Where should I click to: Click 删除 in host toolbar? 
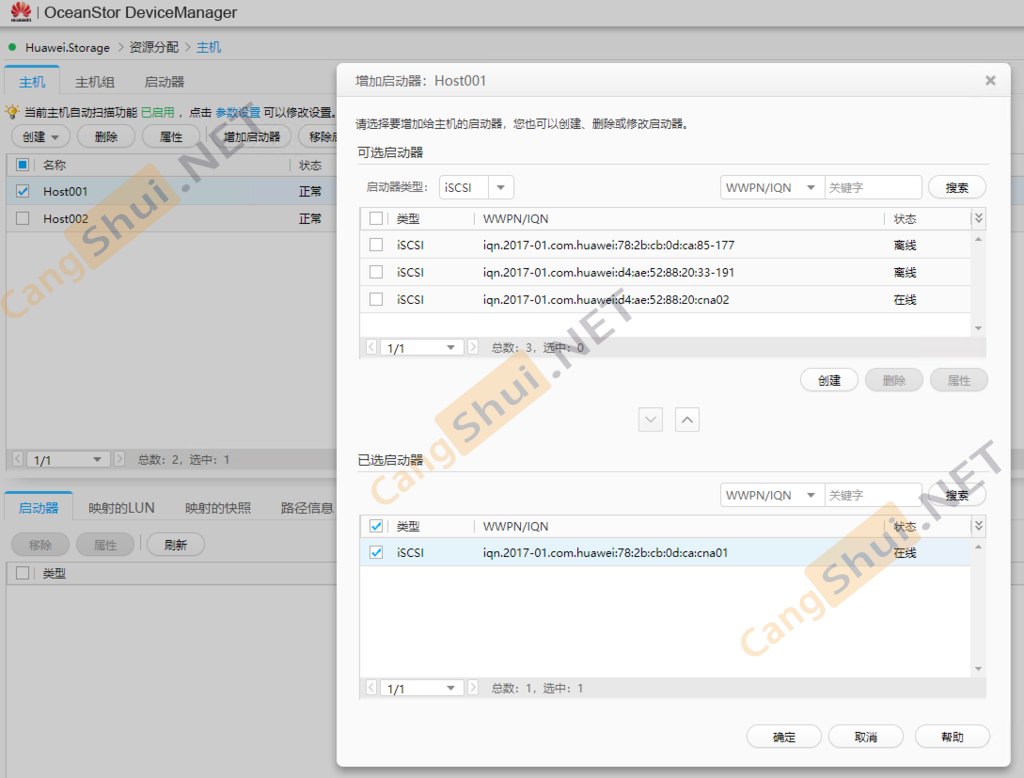[106, 137]
